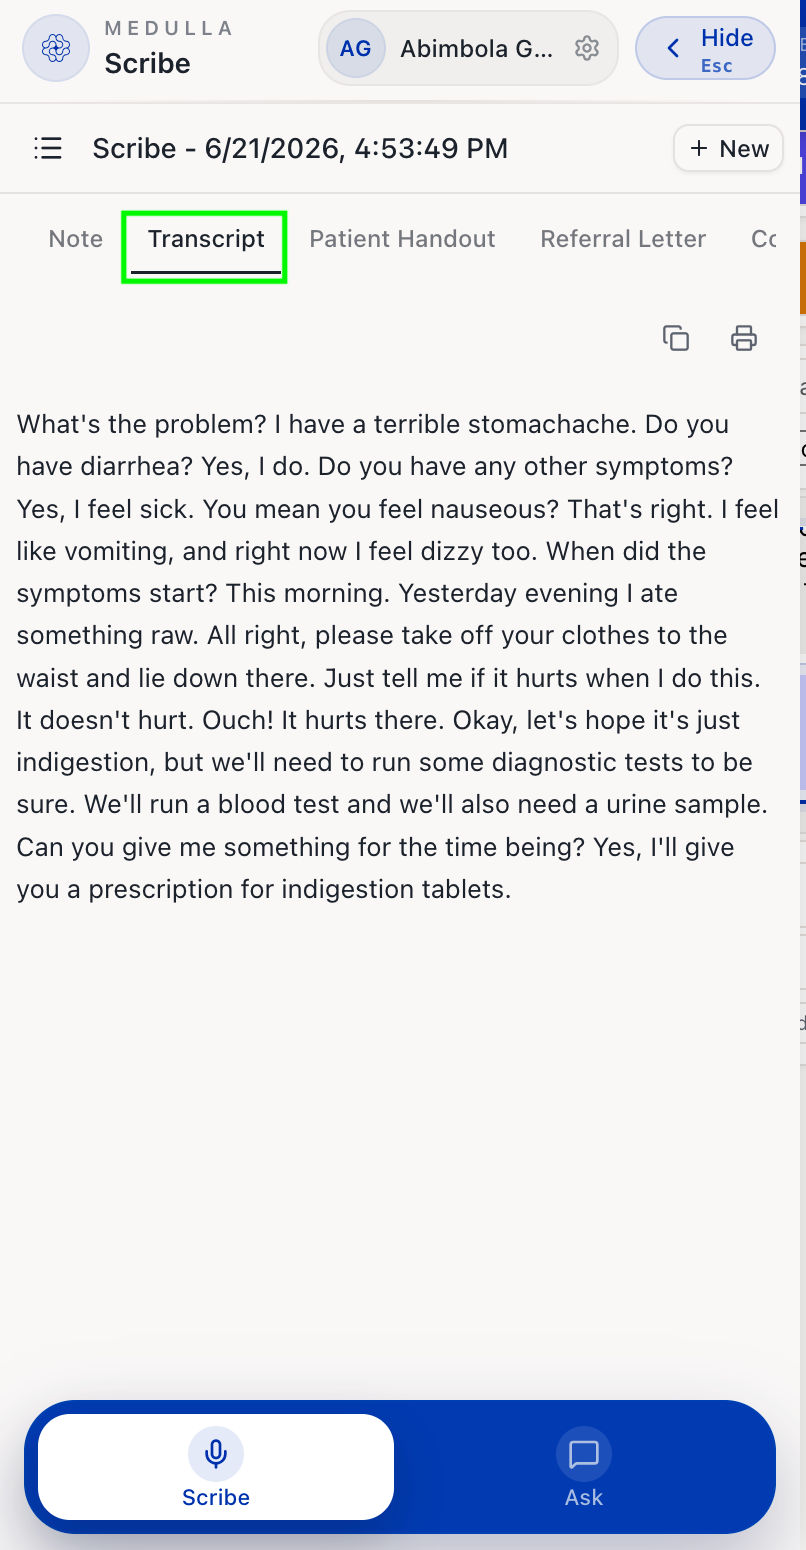Click the partially visible Co... tab
Image resolution: width=806 pixels, height=1550 pixels.
tap(764, 239)
